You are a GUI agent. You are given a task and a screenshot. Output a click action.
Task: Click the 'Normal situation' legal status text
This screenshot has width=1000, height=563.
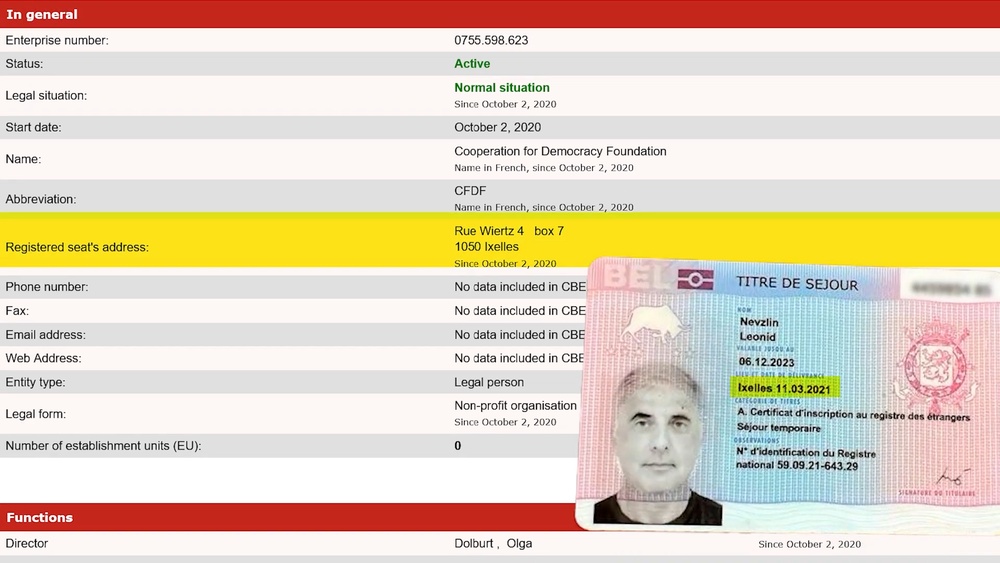[x=502, y=88]
